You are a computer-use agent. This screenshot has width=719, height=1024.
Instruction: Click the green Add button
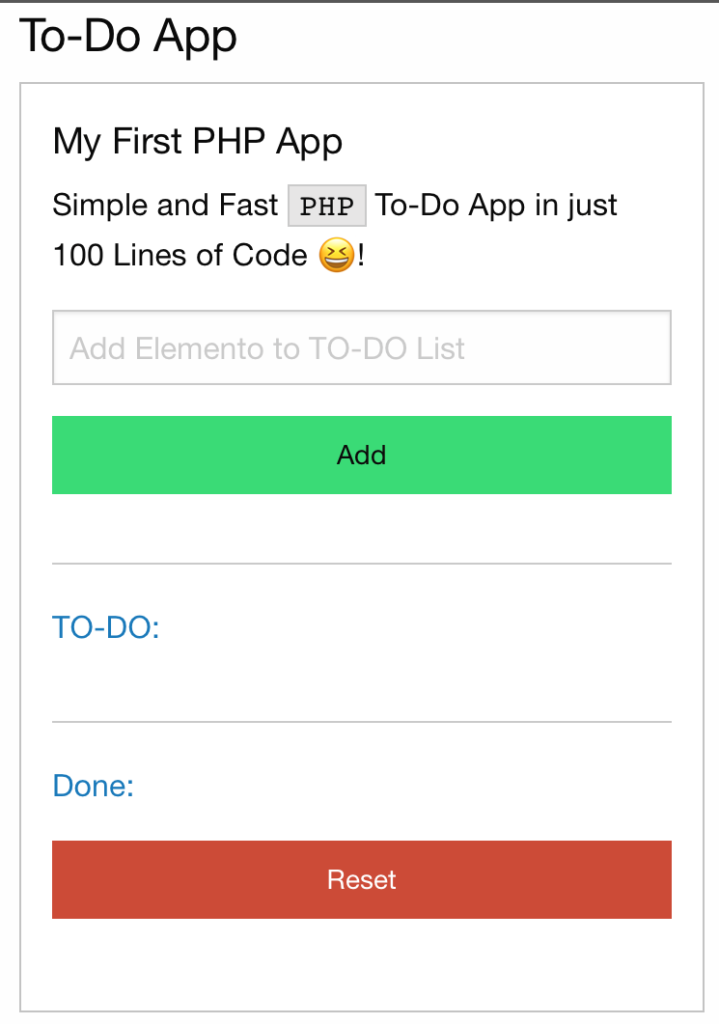point(362,455)
